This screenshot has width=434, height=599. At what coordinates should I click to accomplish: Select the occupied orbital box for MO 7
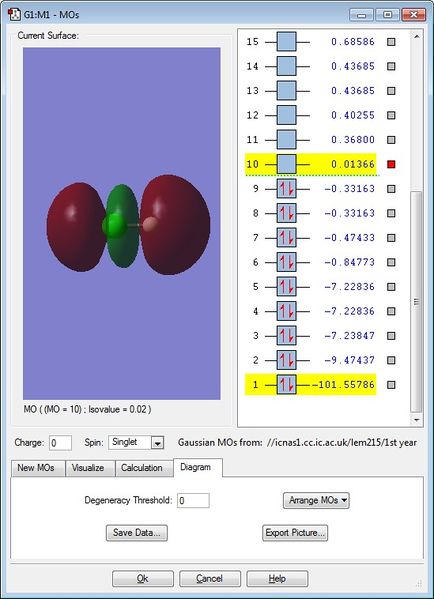coord(287,238)
